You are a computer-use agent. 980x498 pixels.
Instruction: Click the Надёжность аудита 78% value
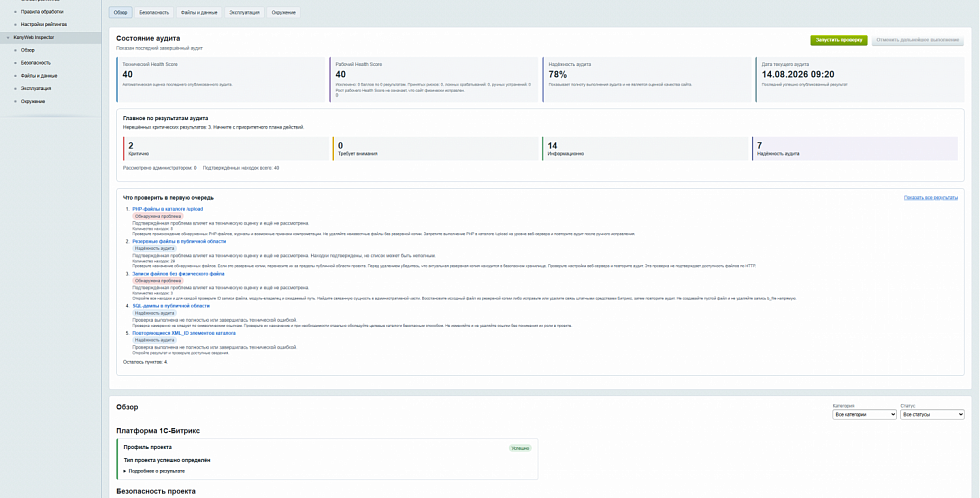[558, 74]
